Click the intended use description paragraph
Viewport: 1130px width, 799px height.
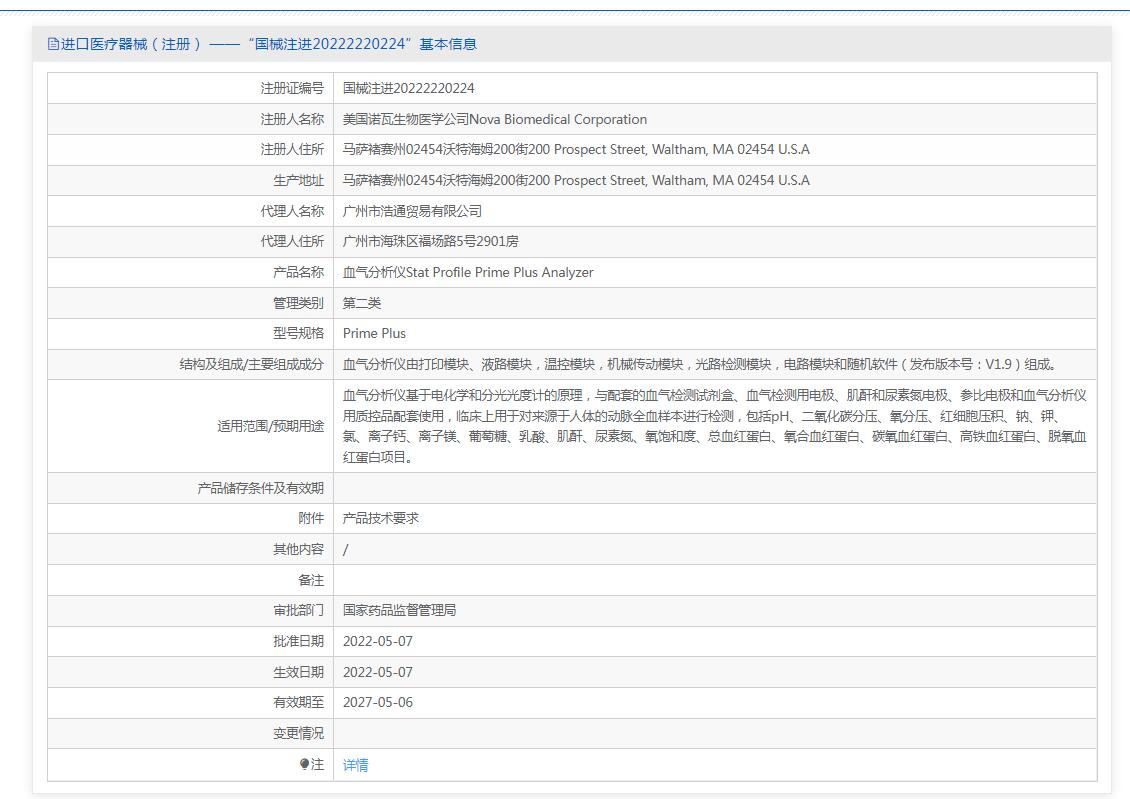coord(714,426)
